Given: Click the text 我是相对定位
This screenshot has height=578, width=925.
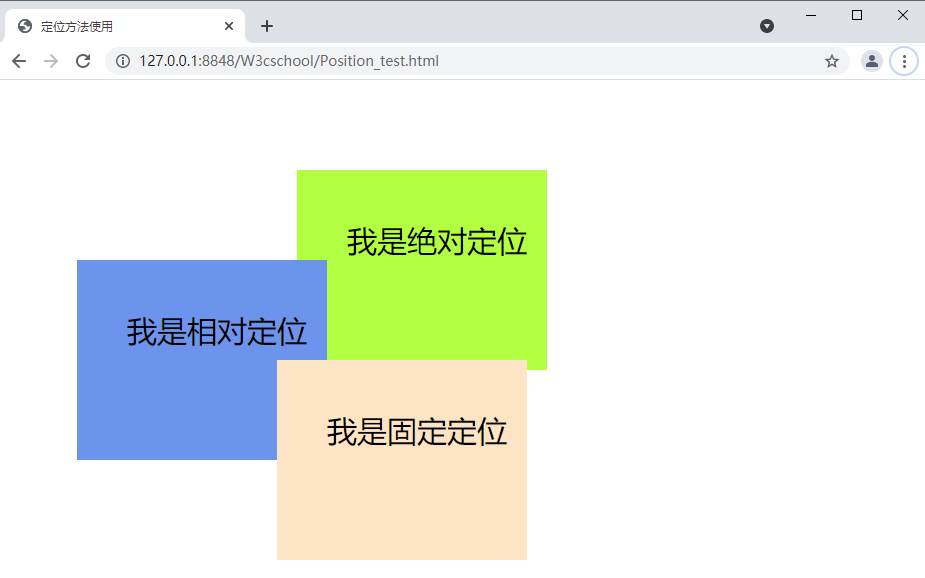Looking at the screenshot, I should point(217,332).
